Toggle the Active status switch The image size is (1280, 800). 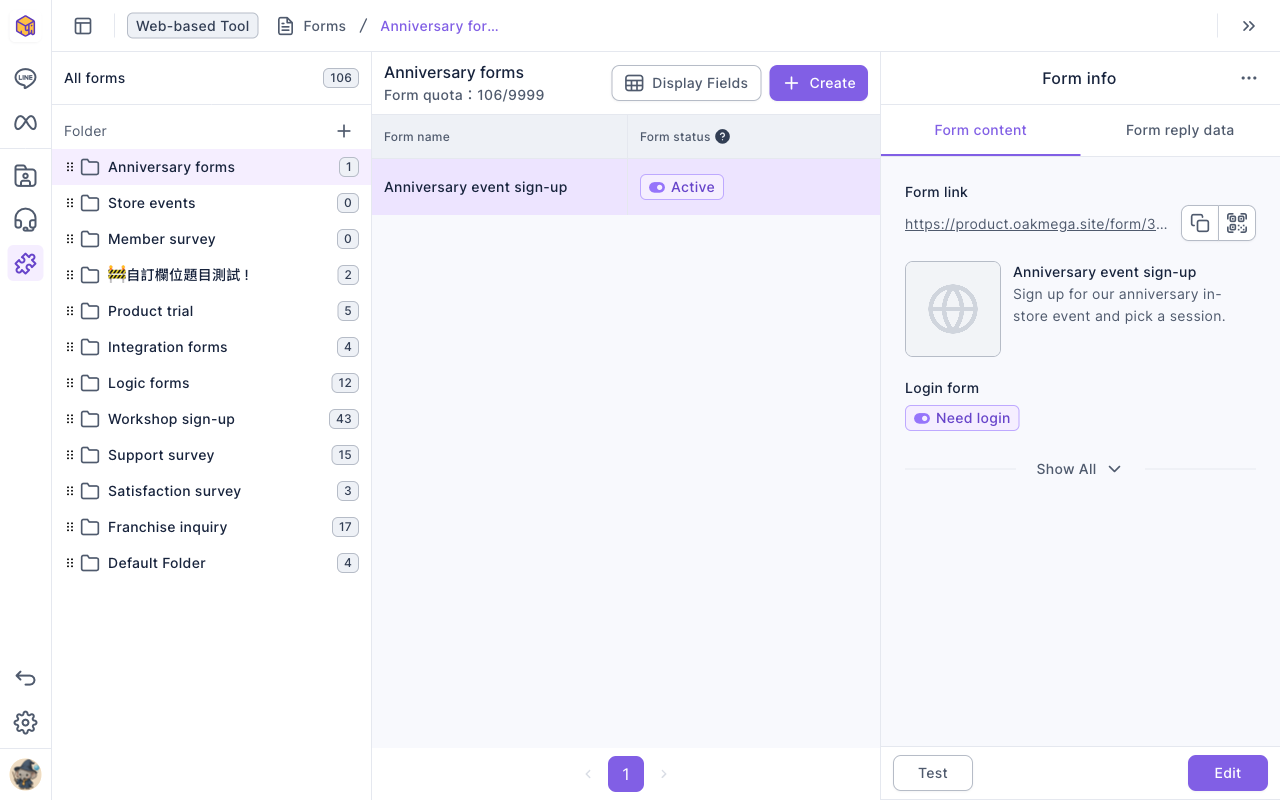click(x=657, y=187)
